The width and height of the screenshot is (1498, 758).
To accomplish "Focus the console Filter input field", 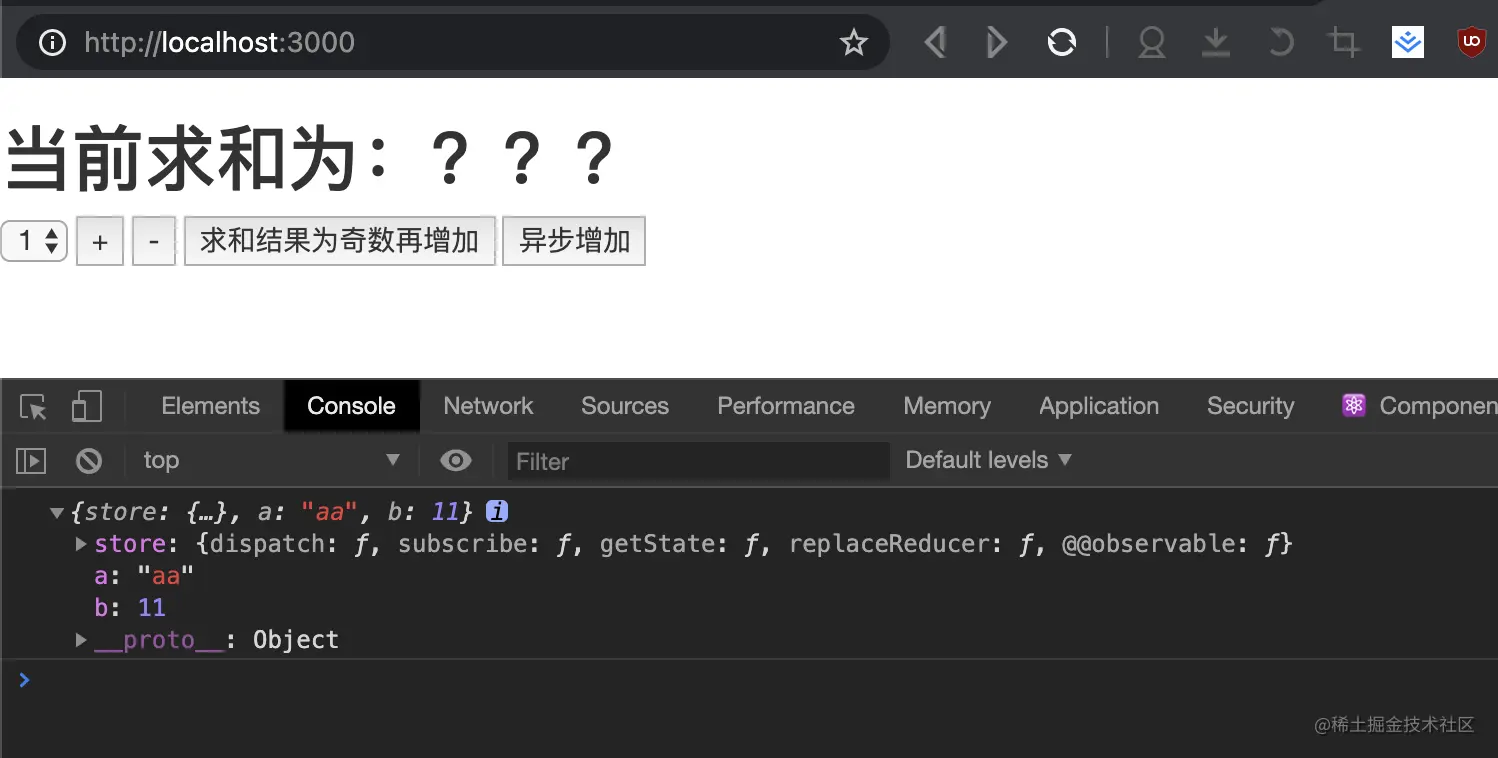I will (698, 461).
